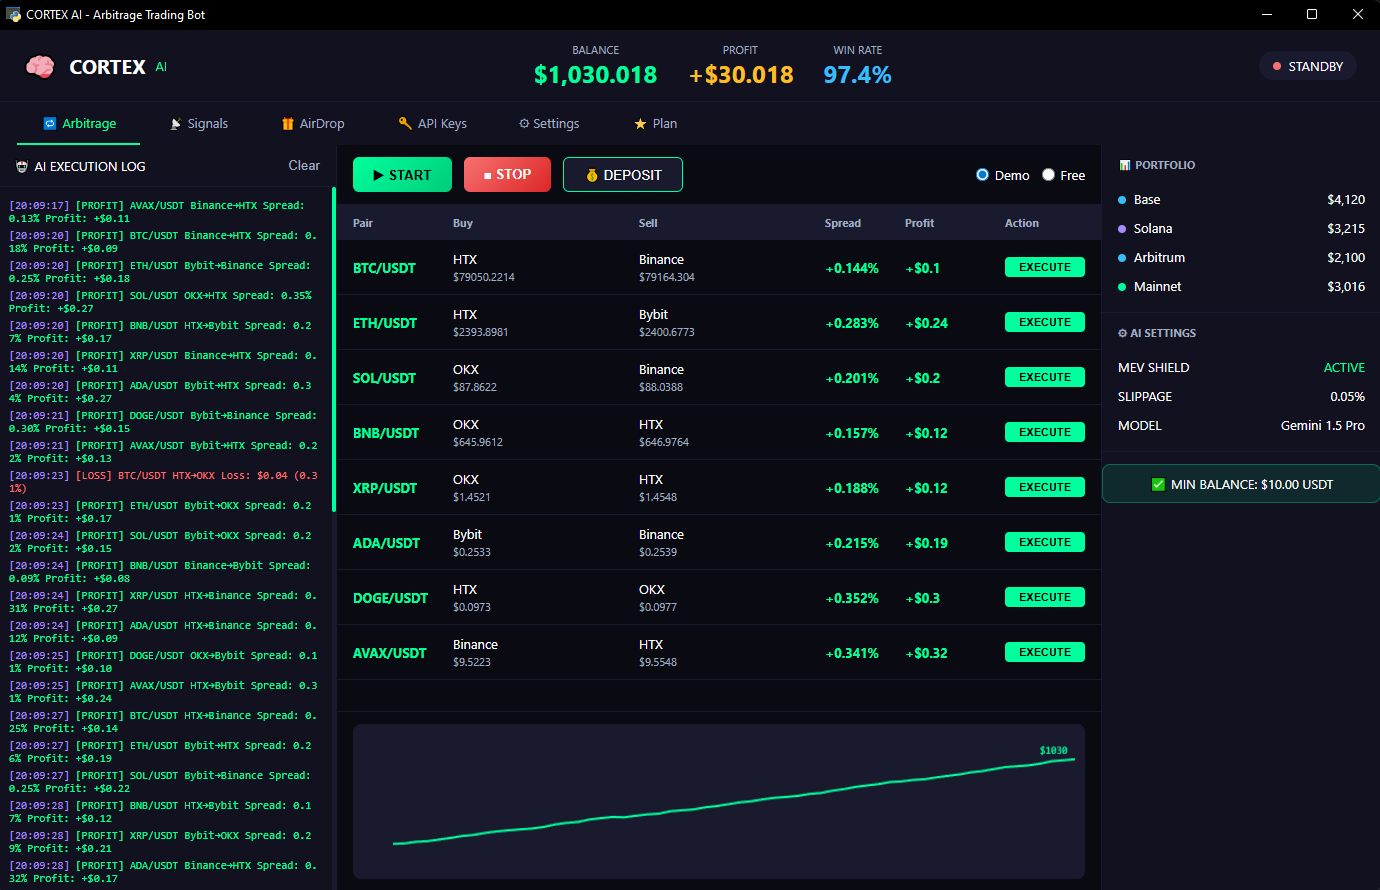Click the $1030 chart end label
Screen dimensions: 1380x890
1053,750
